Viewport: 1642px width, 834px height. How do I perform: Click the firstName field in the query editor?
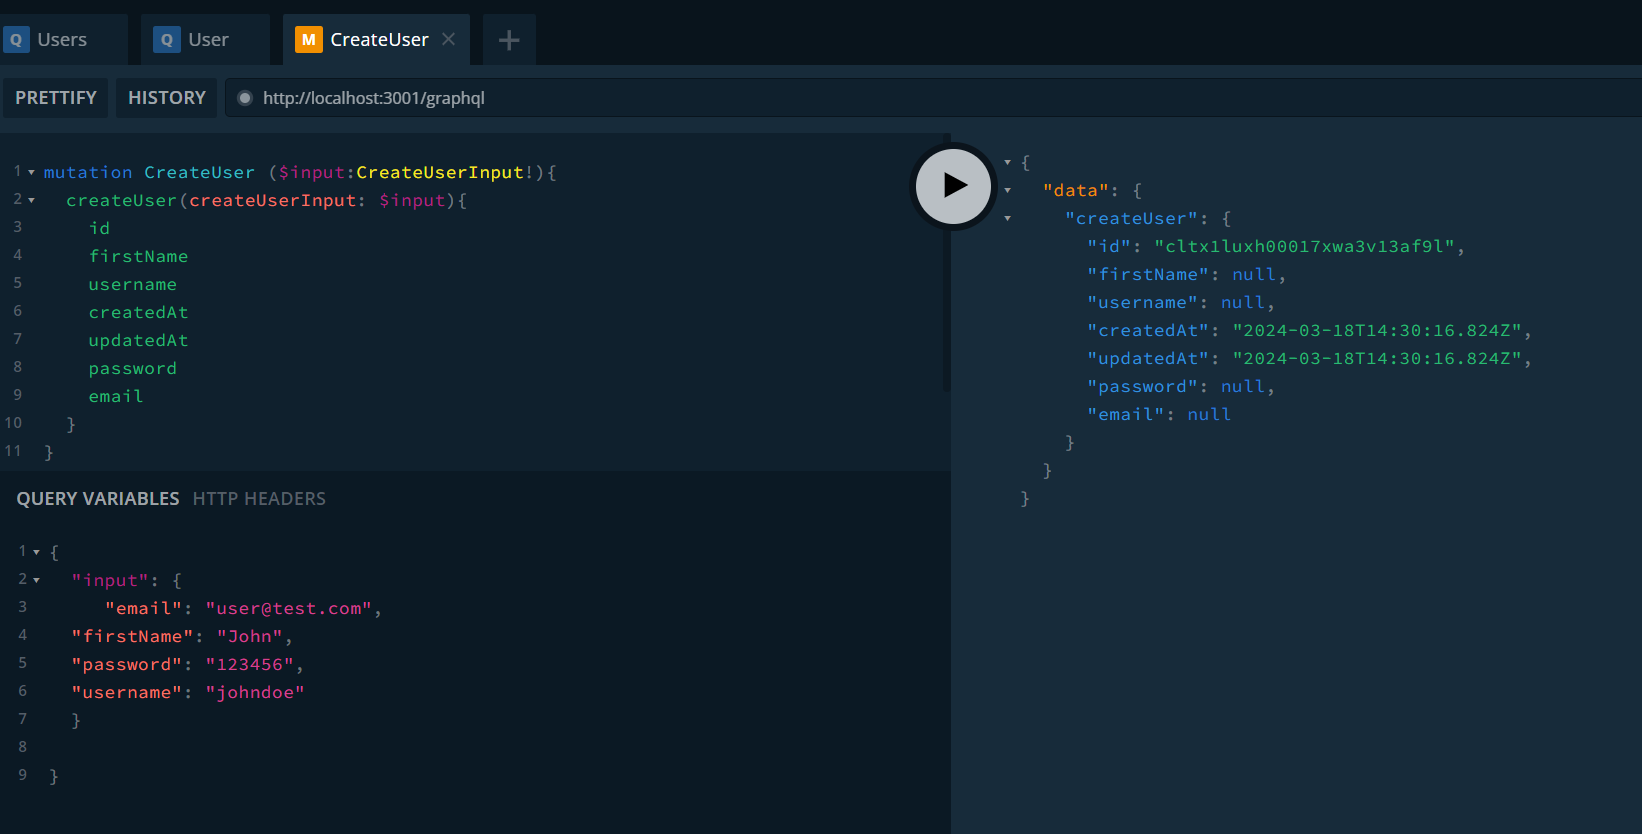(x=138, y=257)
